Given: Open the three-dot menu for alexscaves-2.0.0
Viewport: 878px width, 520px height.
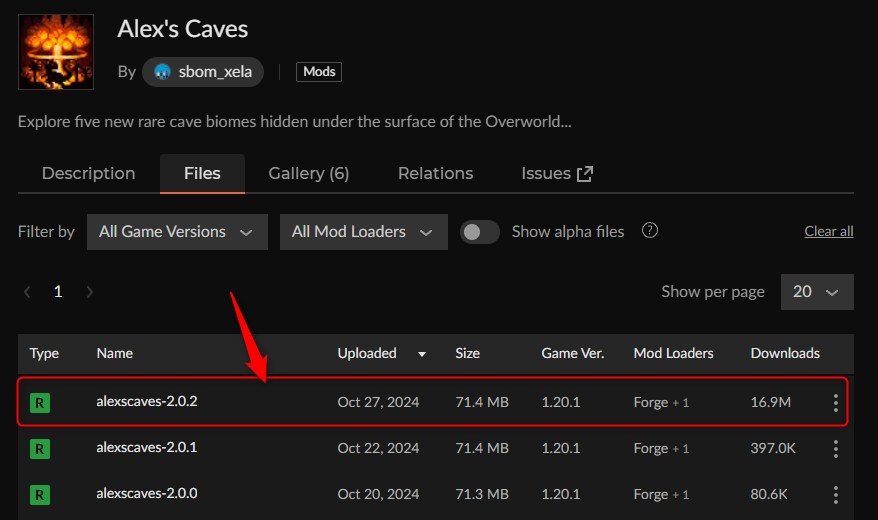Looking at the screenshot, I should (x=836, y=494).
